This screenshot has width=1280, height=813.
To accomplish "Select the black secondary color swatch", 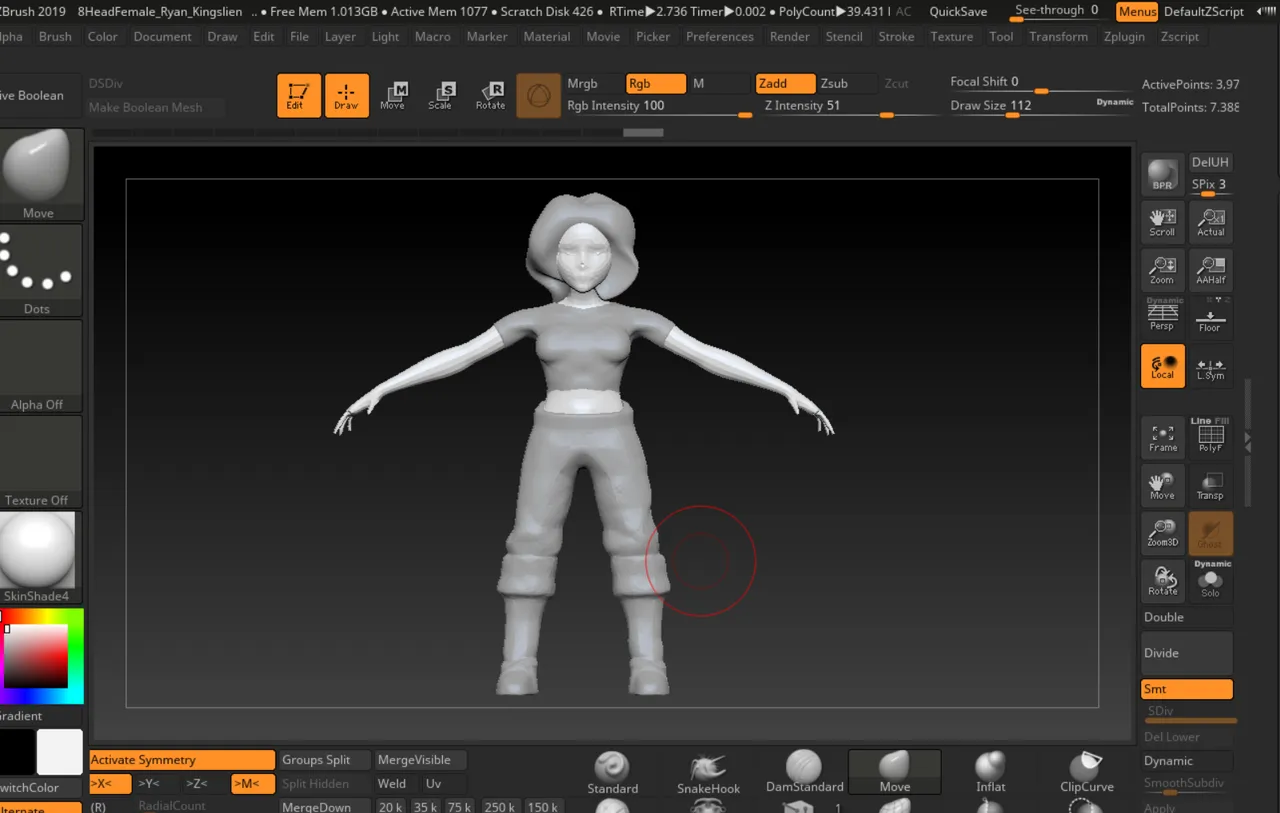I will (17, 751).
